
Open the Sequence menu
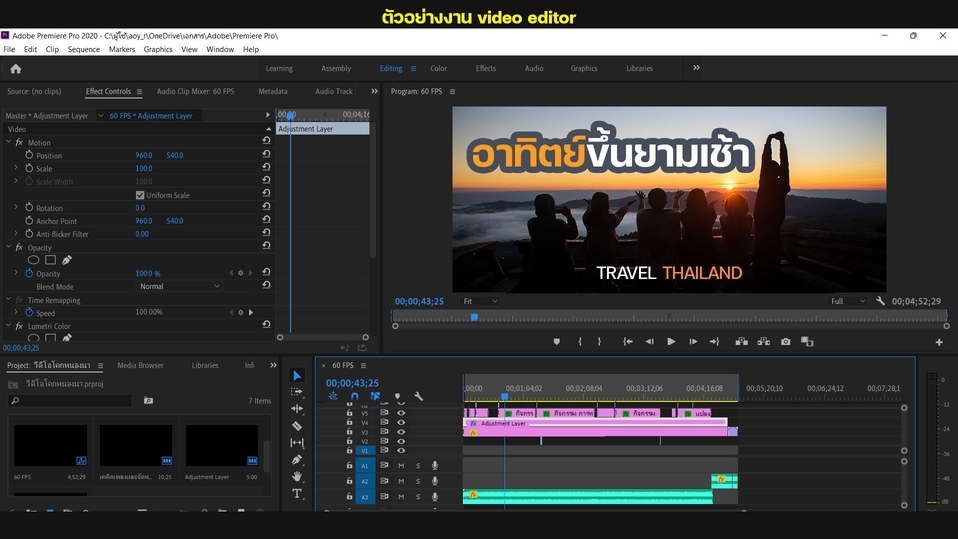coord(84,50)
